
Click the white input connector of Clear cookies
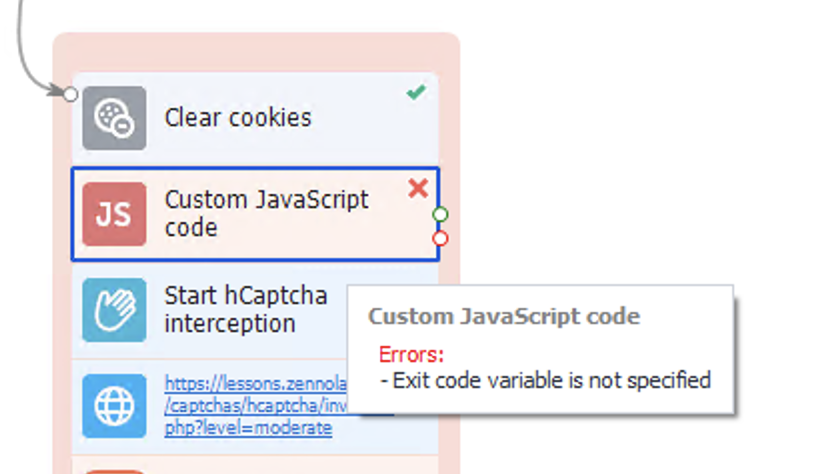coord(70,94)
